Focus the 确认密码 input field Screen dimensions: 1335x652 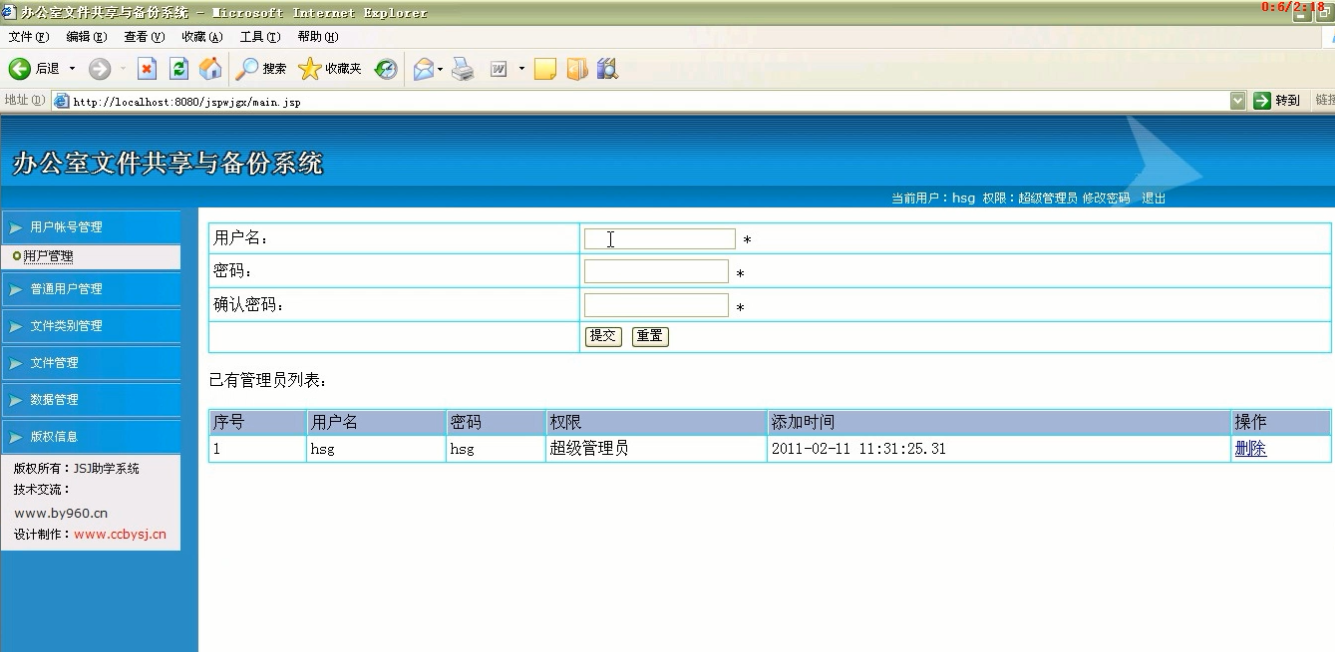(x=656, y=305)
